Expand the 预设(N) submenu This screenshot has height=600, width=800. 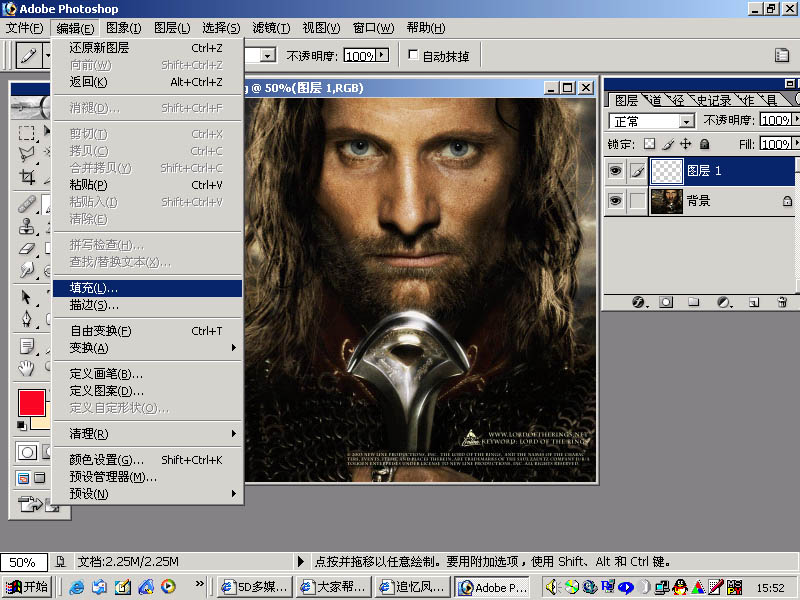[x=147, y=494]
